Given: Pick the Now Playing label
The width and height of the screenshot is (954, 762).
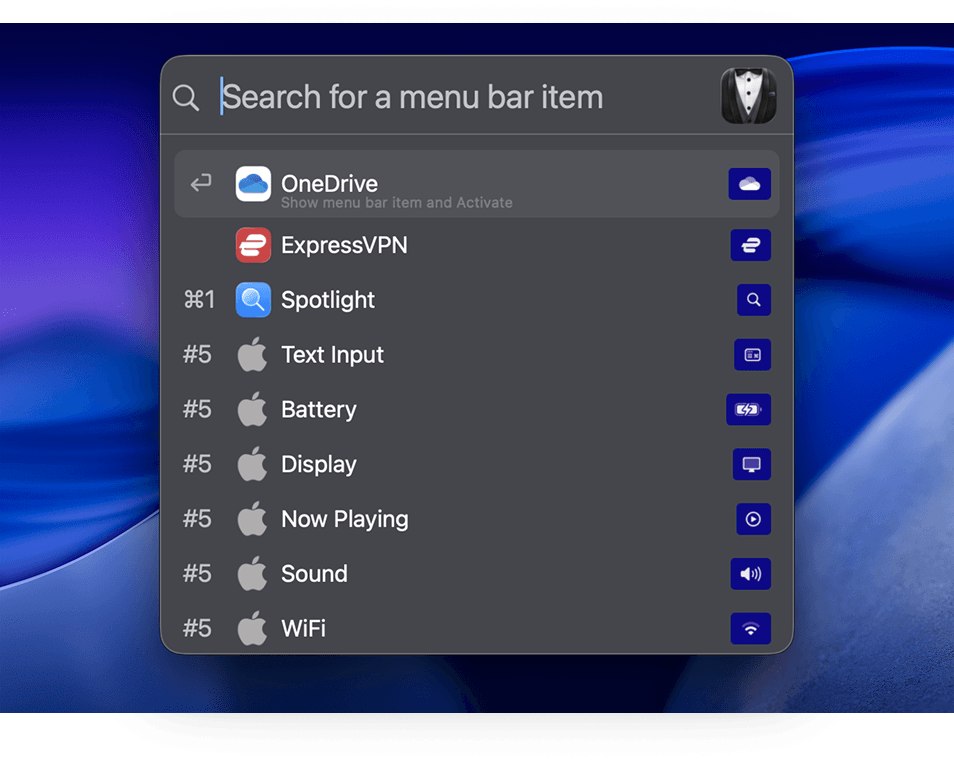Looking at the screenshot, I should coord(344,519).
